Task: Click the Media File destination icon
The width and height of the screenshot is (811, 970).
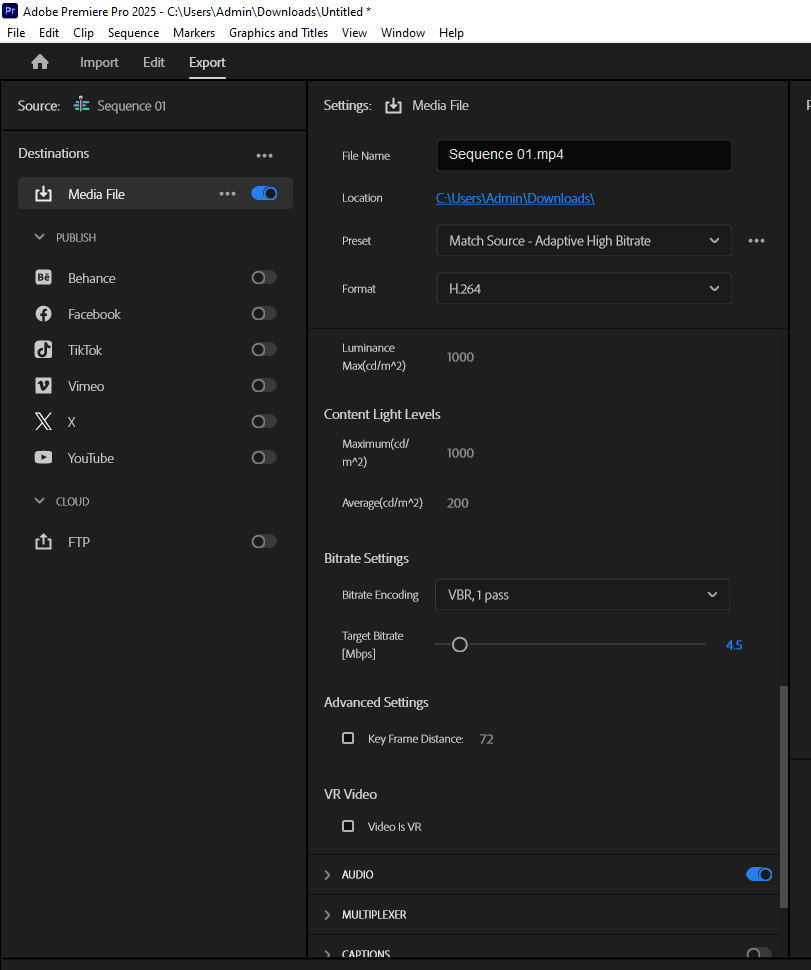Action: (43, 194)
